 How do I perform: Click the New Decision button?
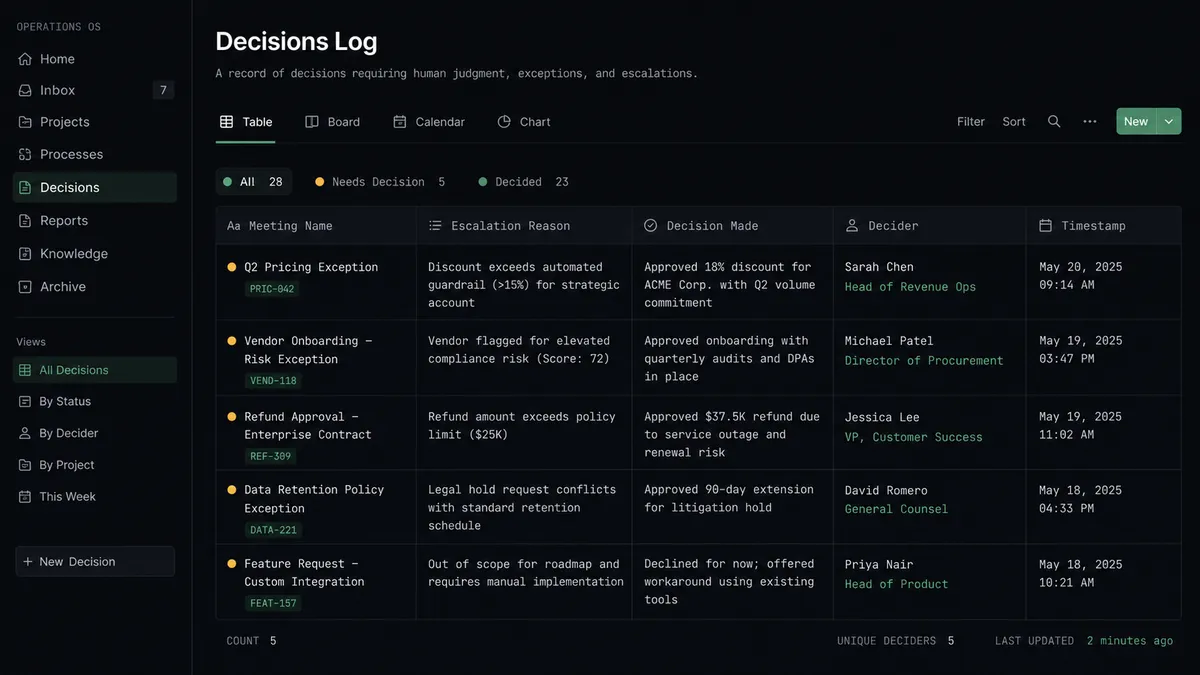[x=95, y=561]
